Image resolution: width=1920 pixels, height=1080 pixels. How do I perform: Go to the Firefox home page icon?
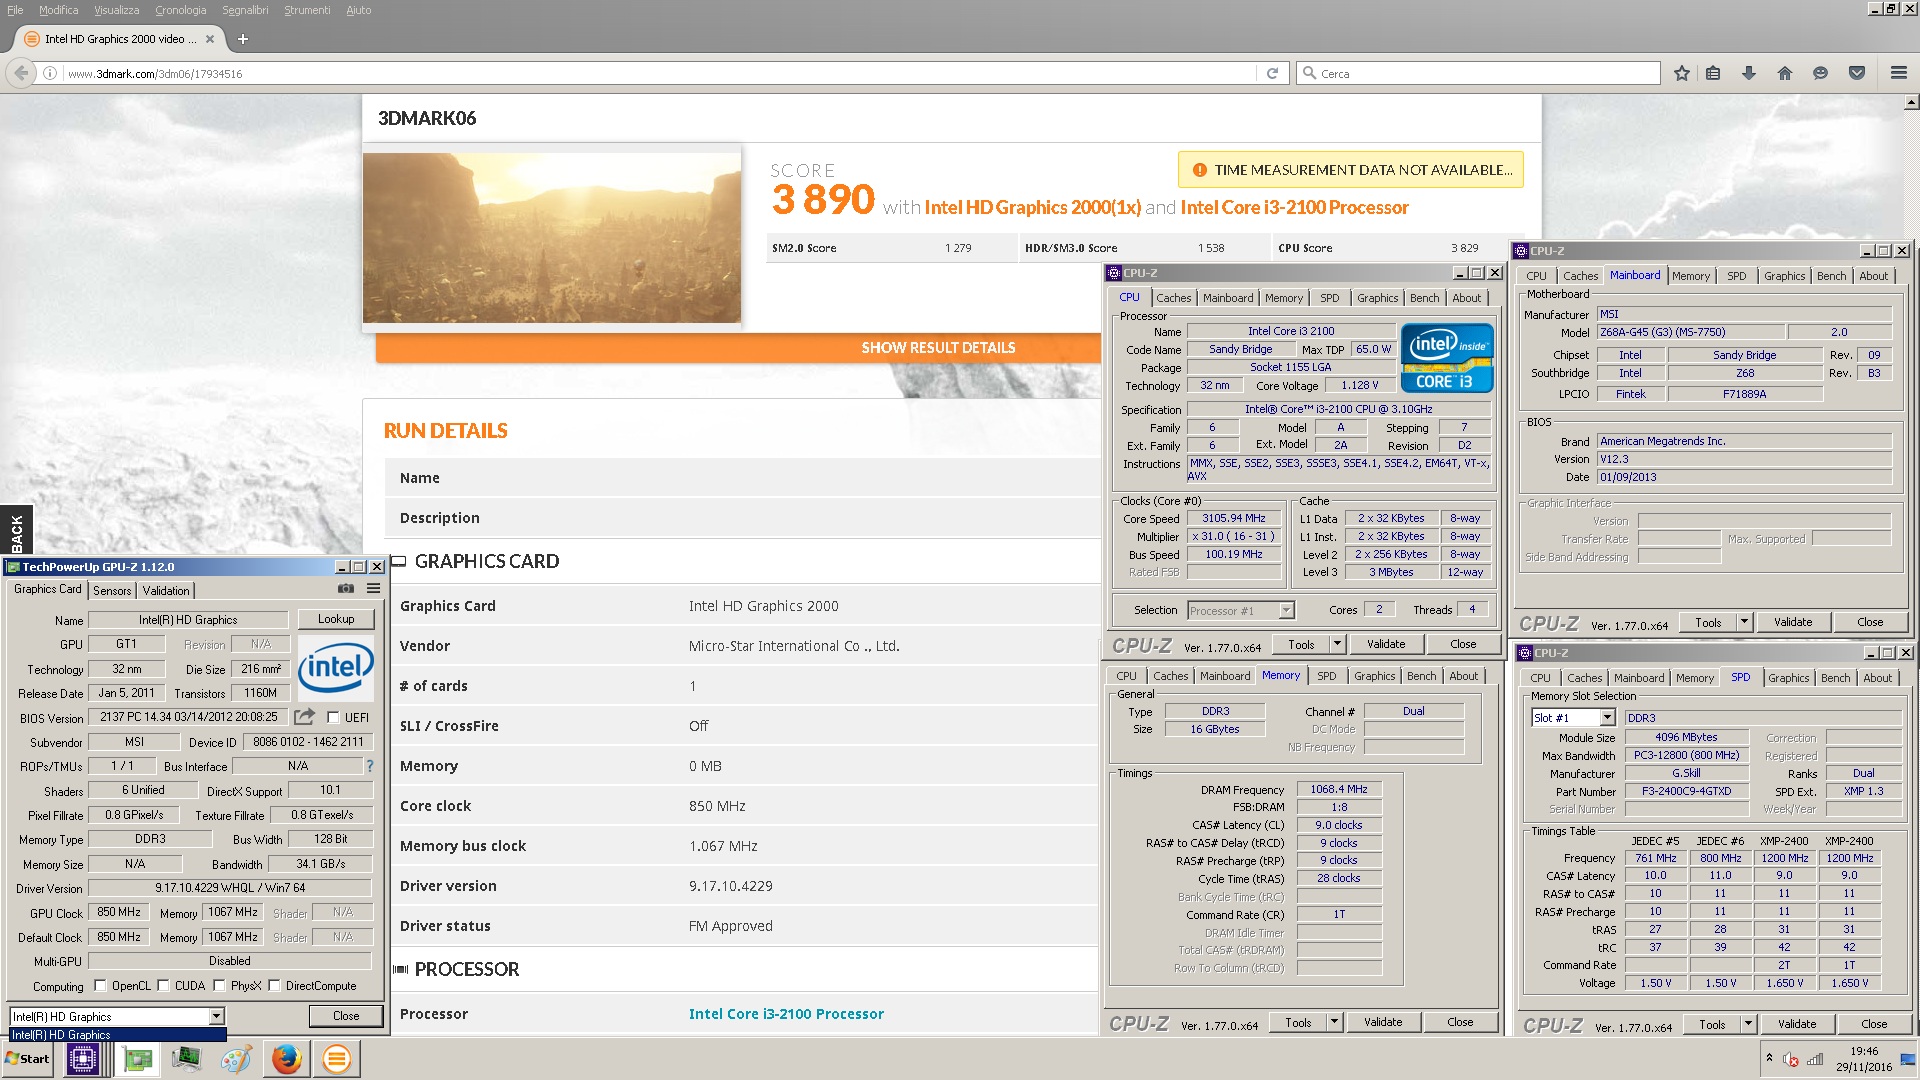pyautogui.click(x=1784, y=73)
